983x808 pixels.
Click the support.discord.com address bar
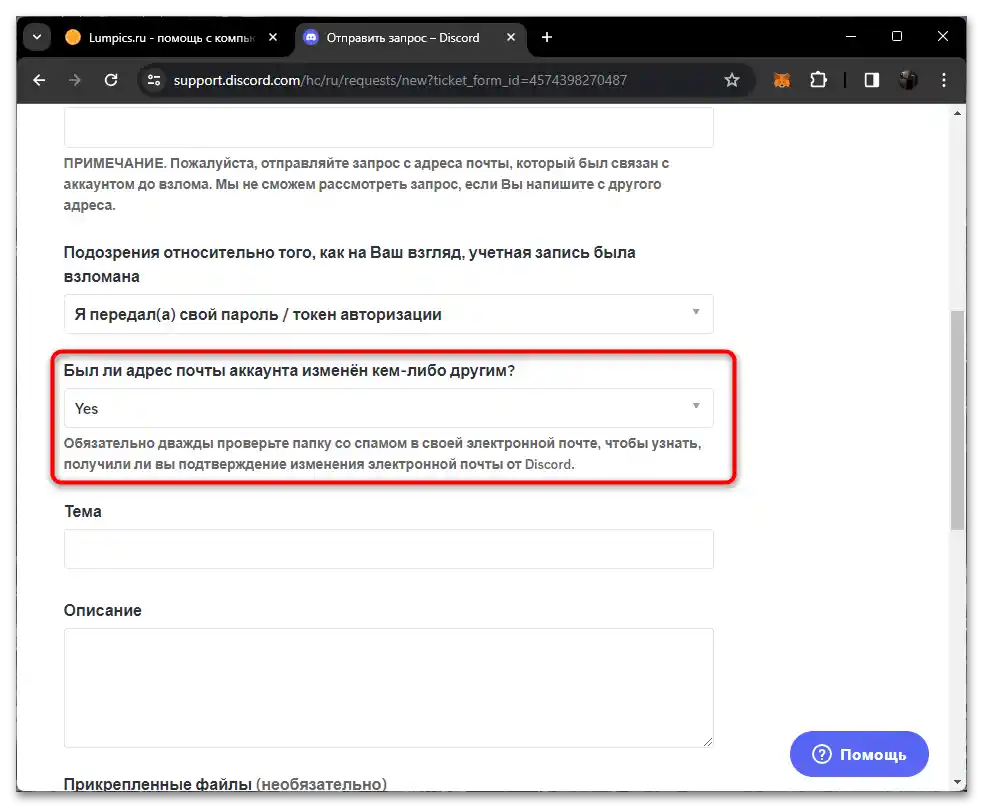coord(400,80)
